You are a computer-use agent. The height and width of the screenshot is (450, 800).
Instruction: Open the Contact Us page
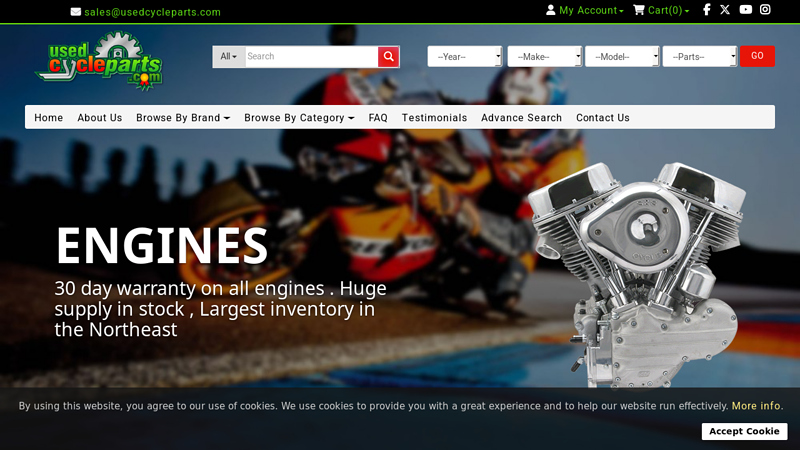click(603, 118)
